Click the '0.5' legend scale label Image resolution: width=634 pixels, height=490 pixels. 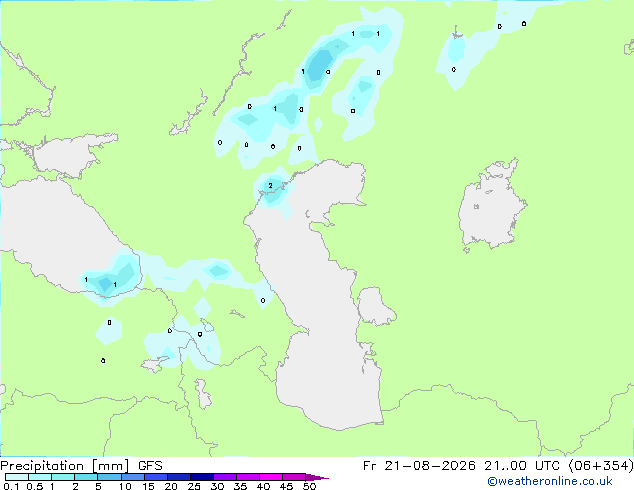35,486
